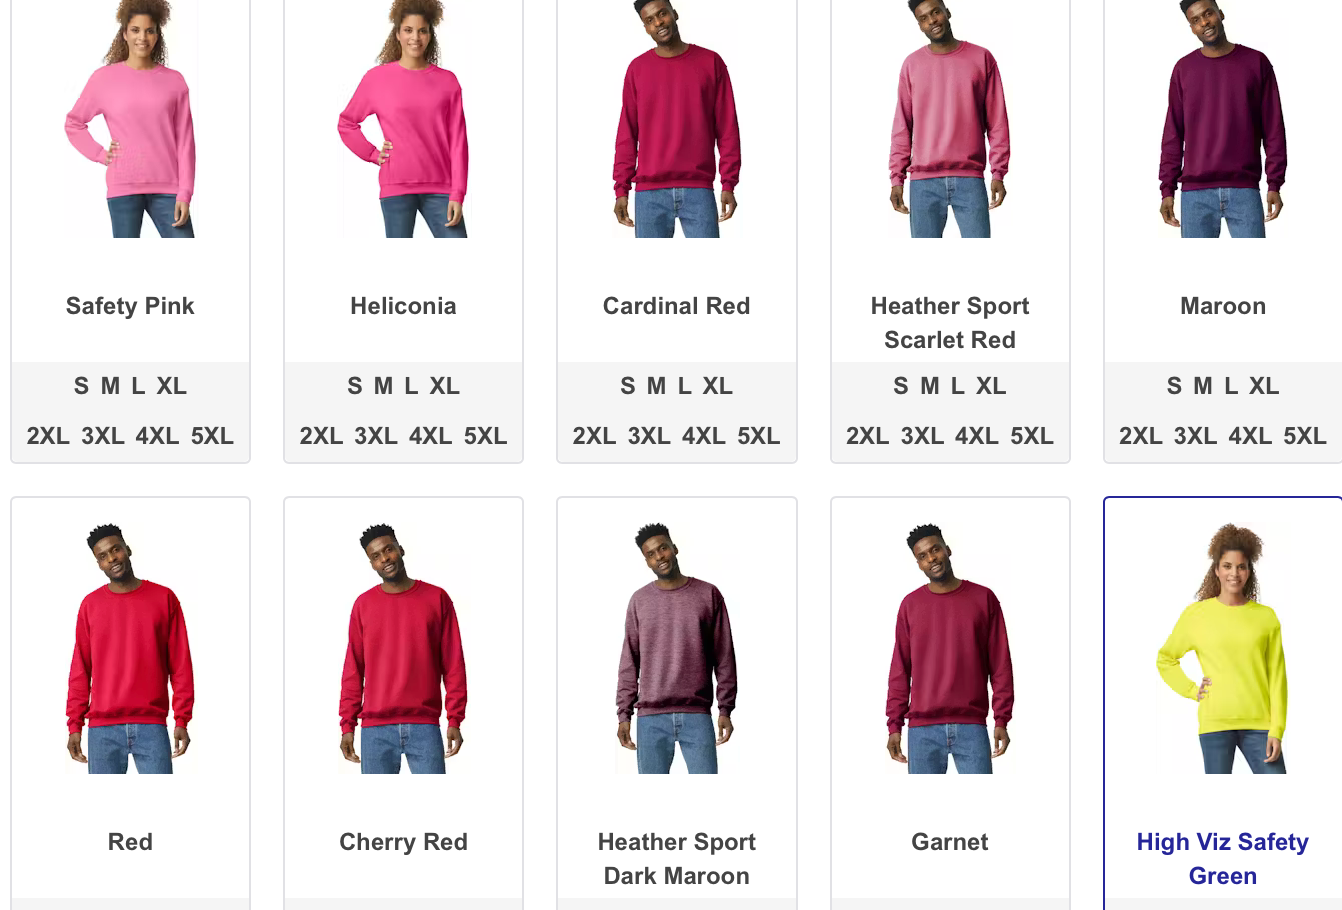Screen dimensions: 1342x910
Task: Click the Garnet color name
Action: point(950,842)
